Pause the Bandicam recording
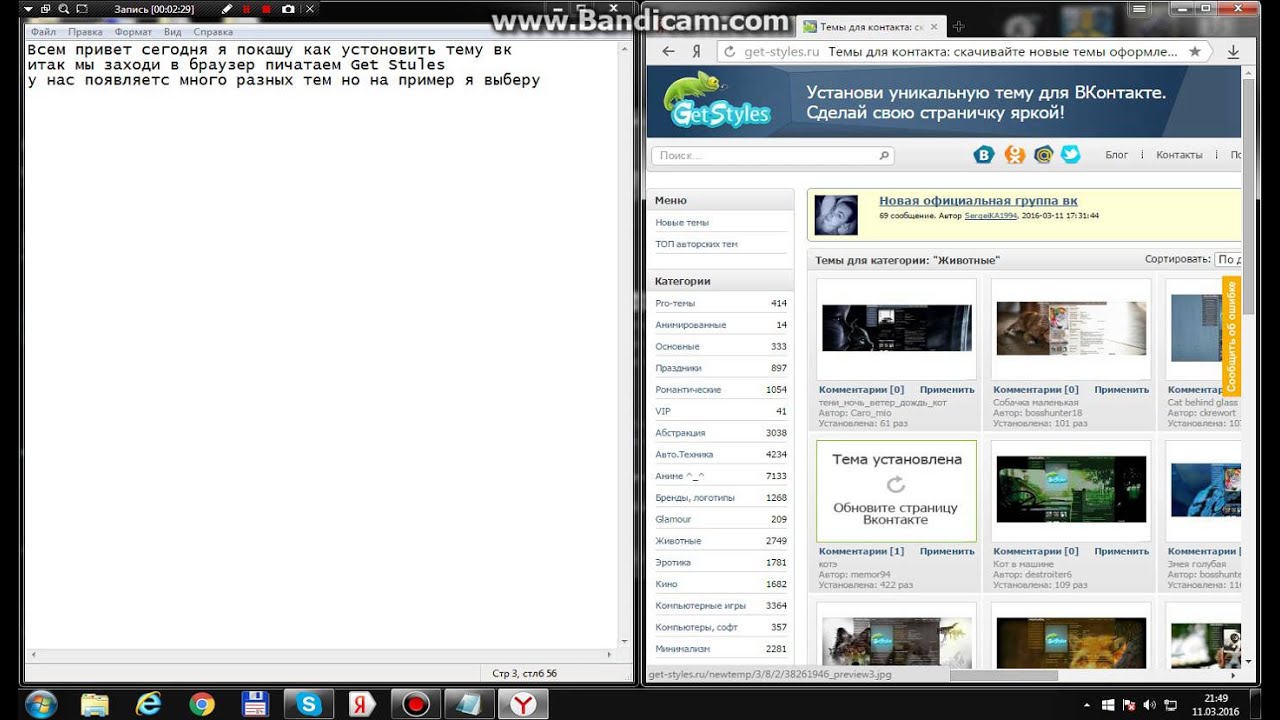Image resolution: width=1280 pixels, height=720 pixels. tap(245, 9)
